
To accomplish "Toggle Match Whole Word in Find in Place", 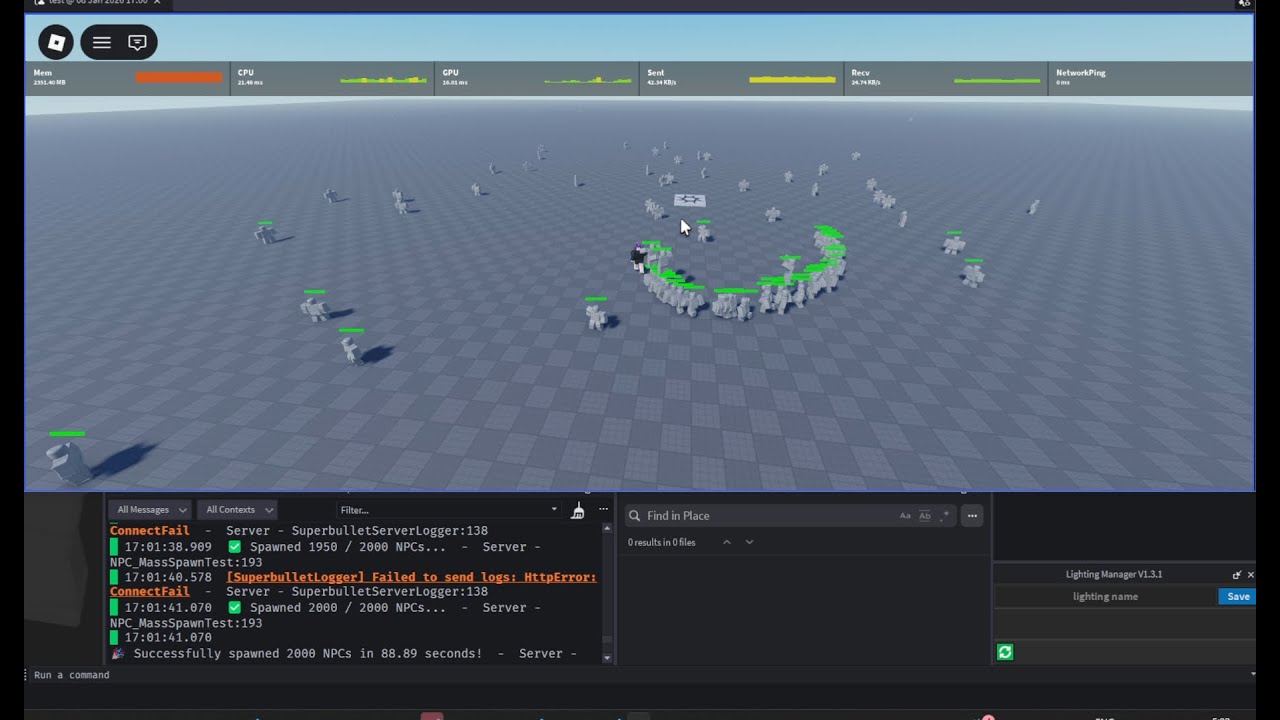I will 925,516.
